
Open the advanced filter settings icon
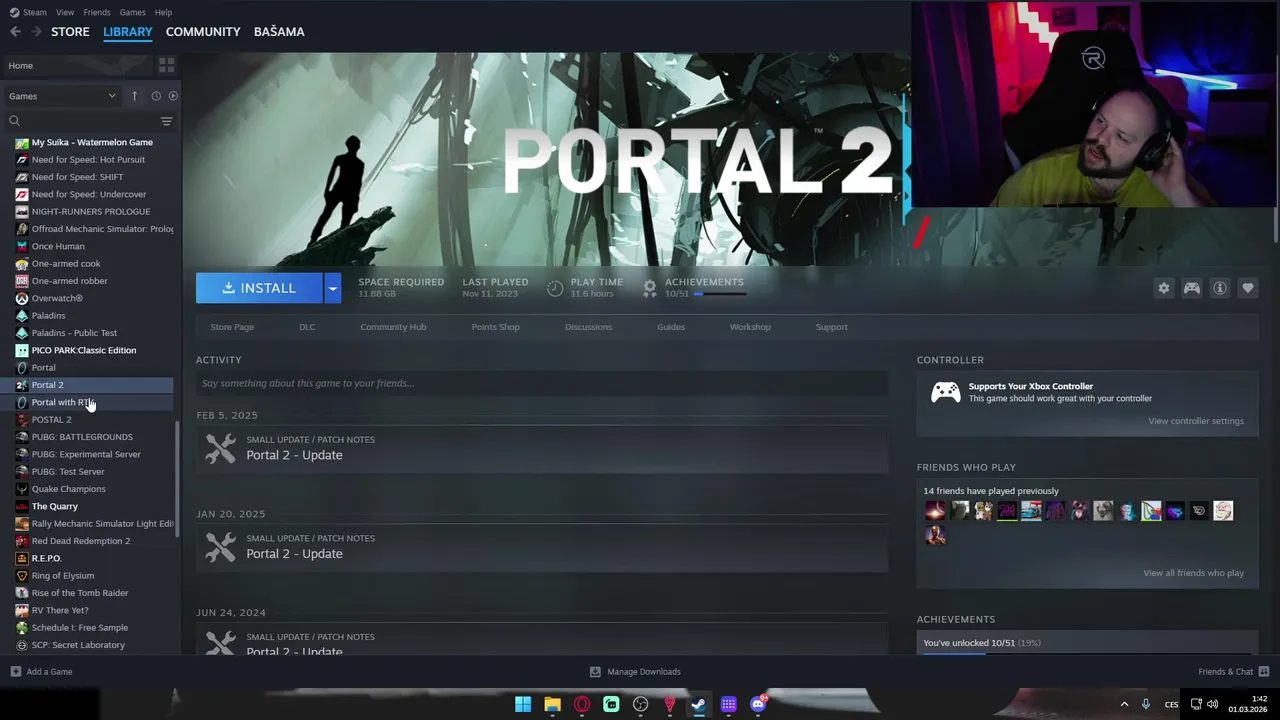(166, 121)
